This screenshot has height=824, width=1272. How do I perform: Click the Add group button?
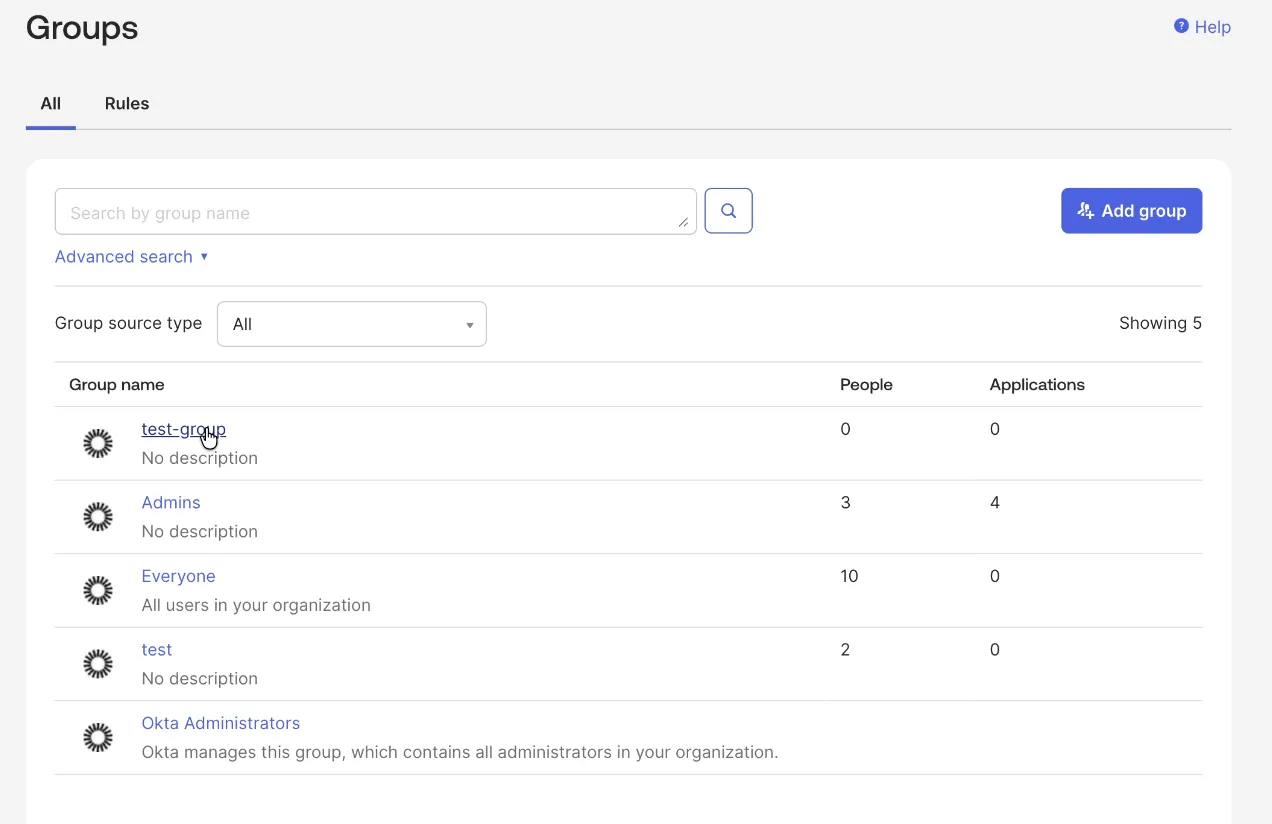(x=1132, y=211)
